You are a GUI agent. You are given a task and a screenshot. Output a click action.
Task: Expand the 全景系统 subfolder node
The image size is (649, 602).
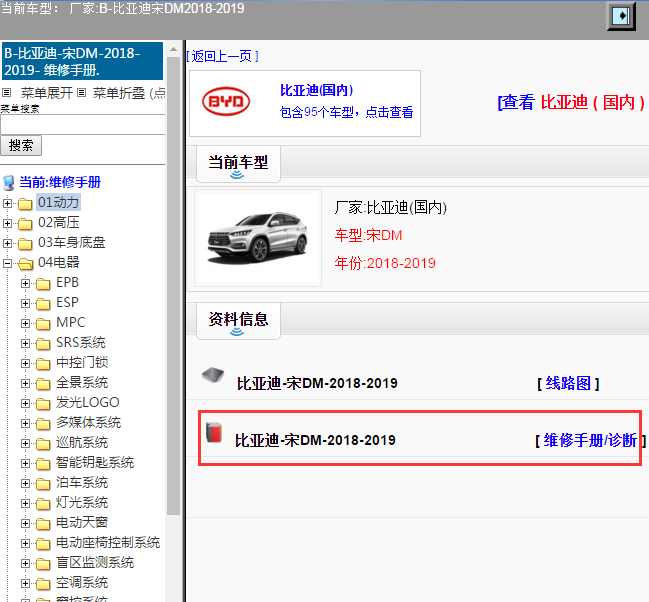[25, 383]
